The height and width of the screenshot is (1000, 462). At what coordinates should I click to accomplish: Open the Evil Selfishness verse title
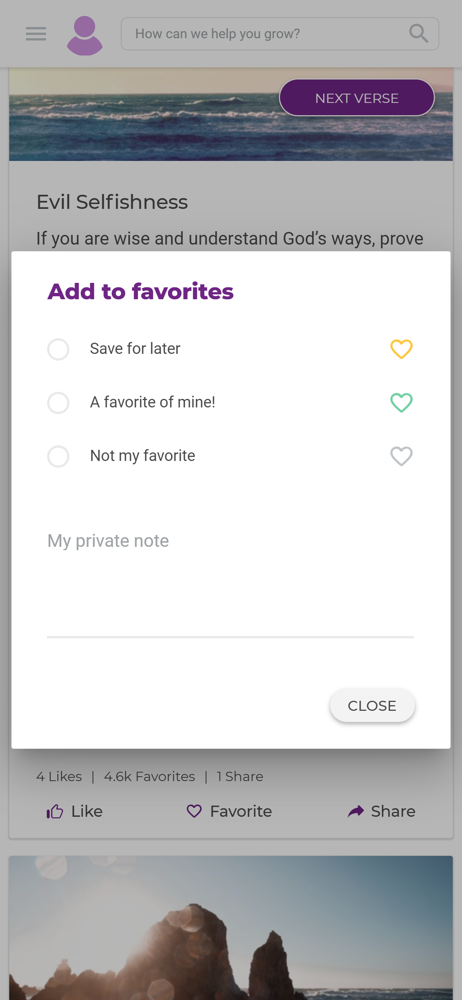[112, 202]
